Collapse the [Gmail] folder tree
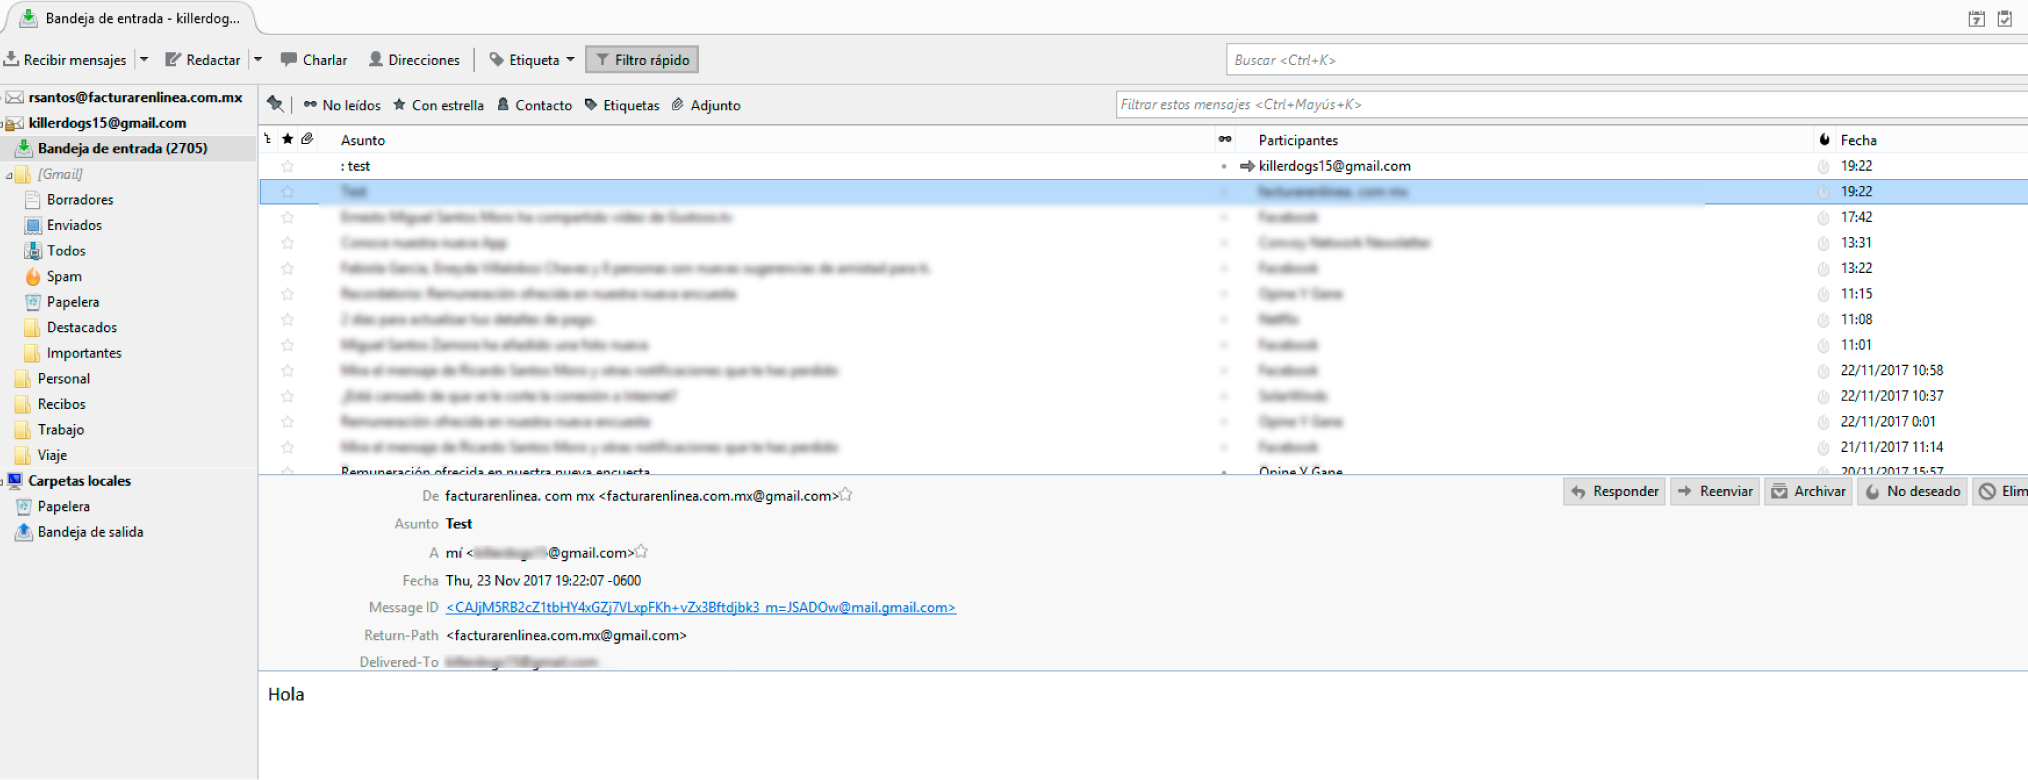 point(9,175)
